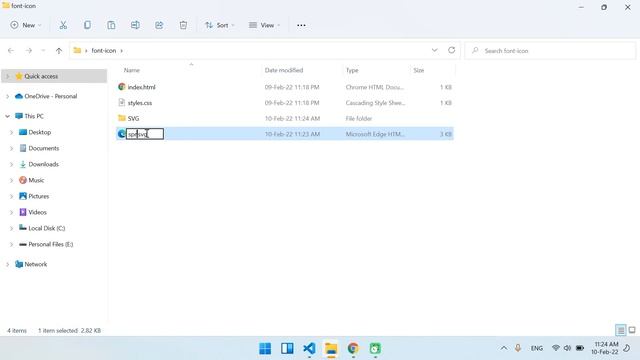Go up one folder level
Viewport: 640px width, 360px height.
[59, 51]
